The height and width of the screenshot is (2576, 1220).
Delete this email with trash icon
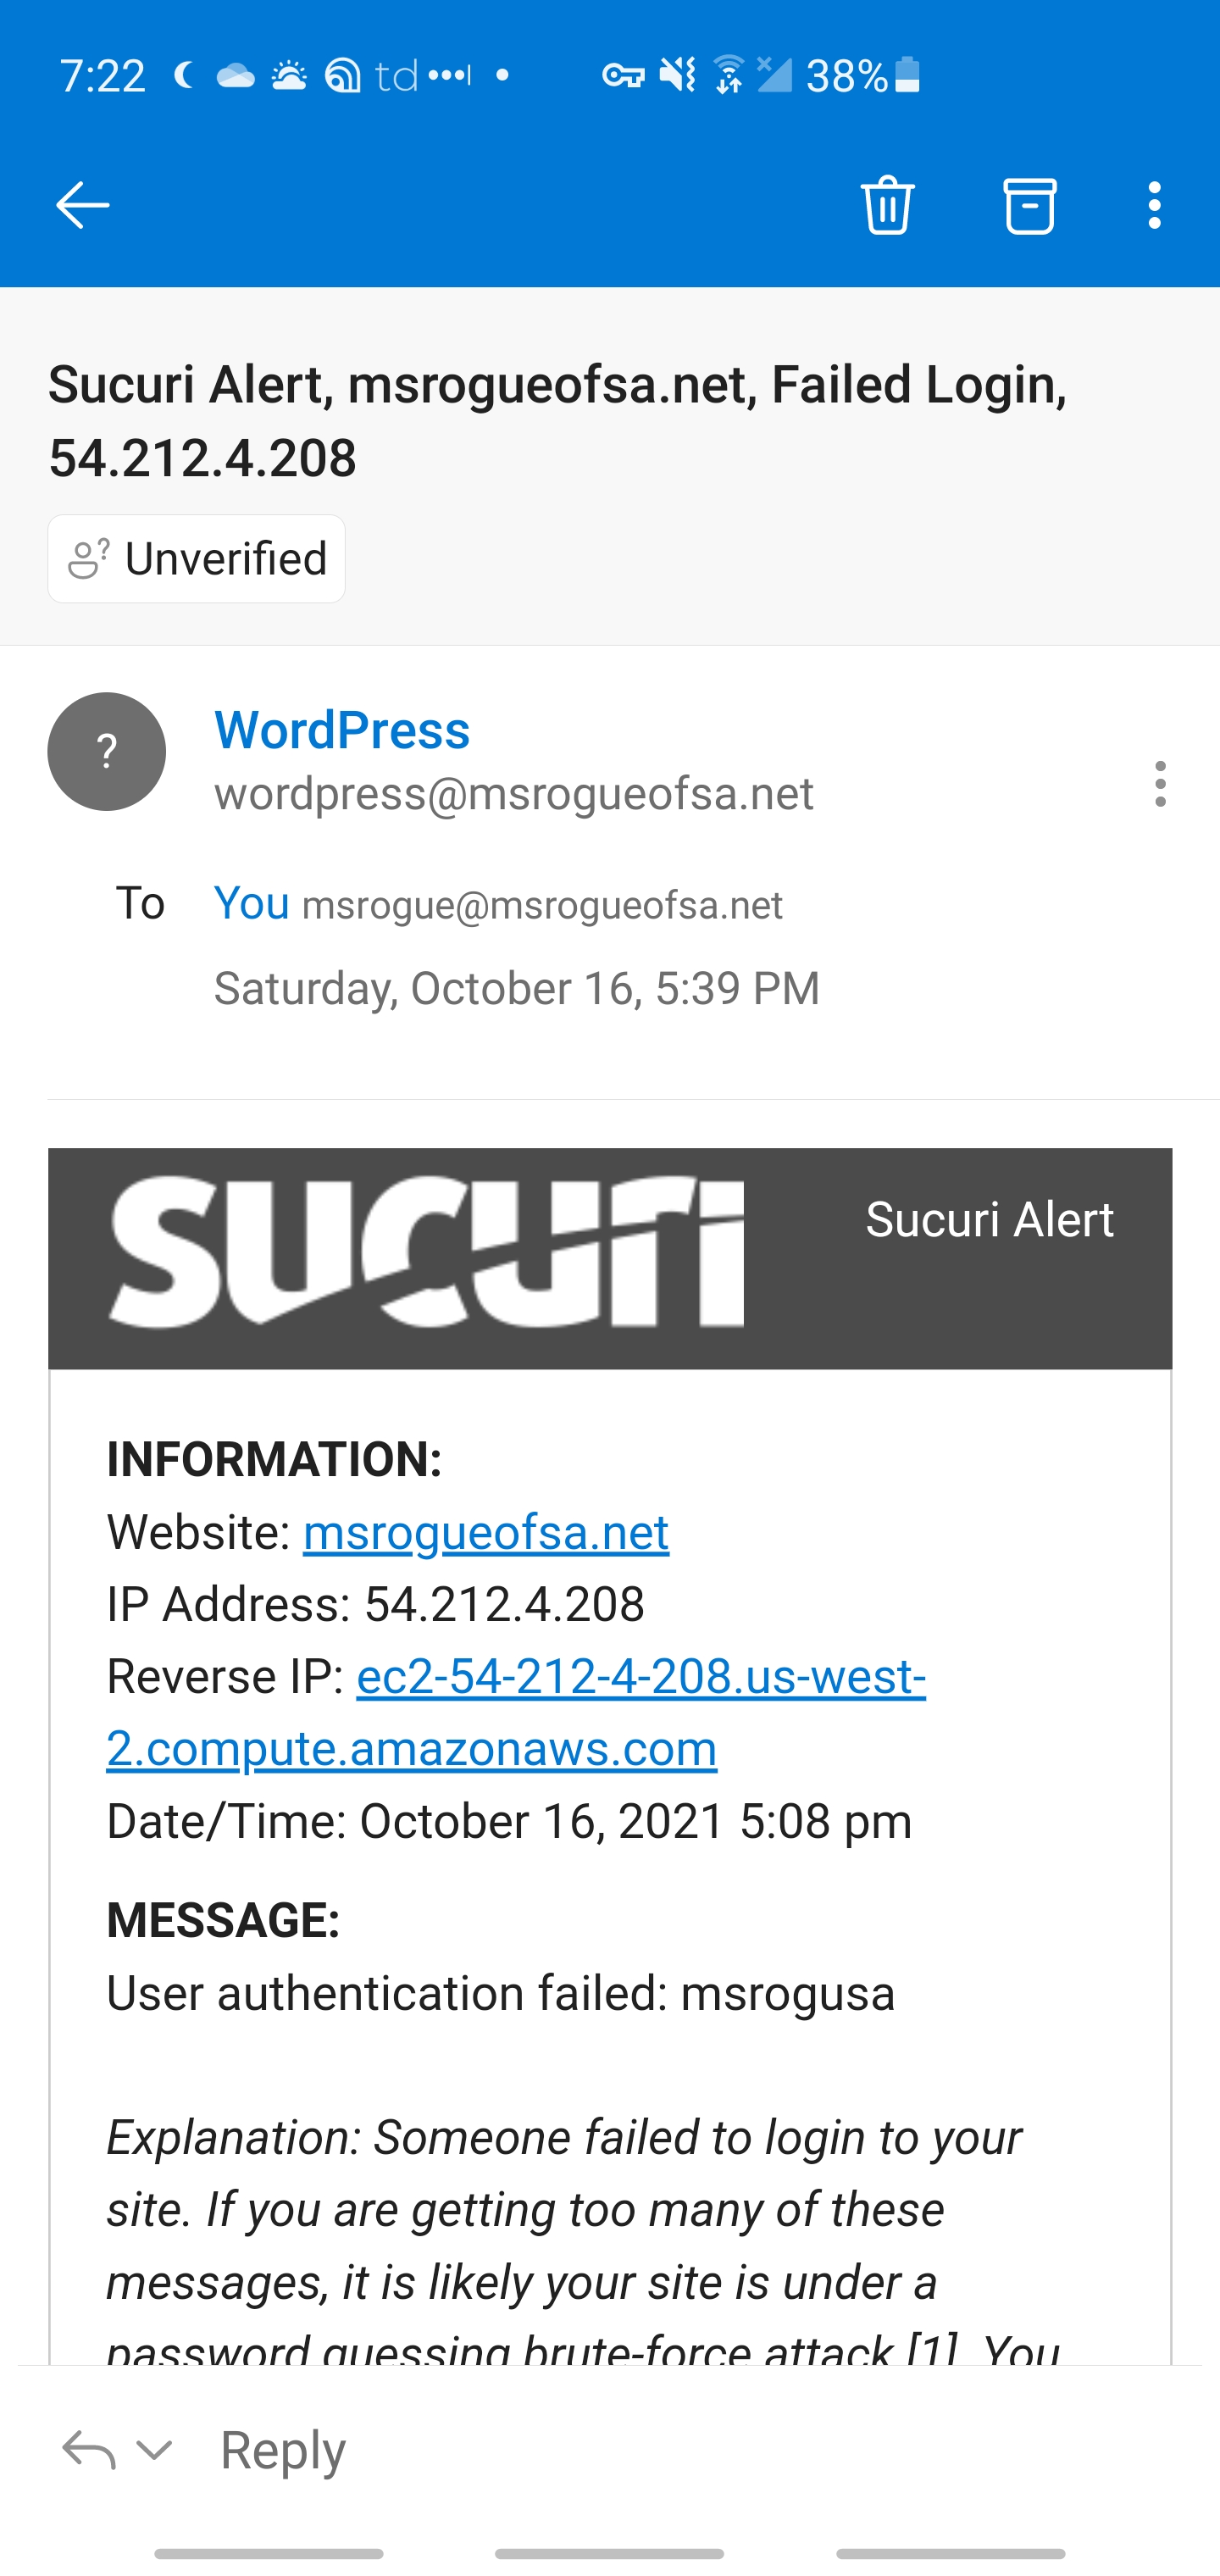(x=888, y=206)
